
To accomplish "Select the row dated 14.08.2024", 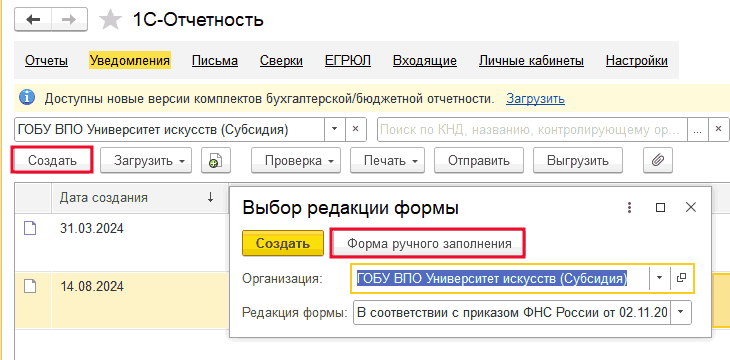I will pos(122,300).
